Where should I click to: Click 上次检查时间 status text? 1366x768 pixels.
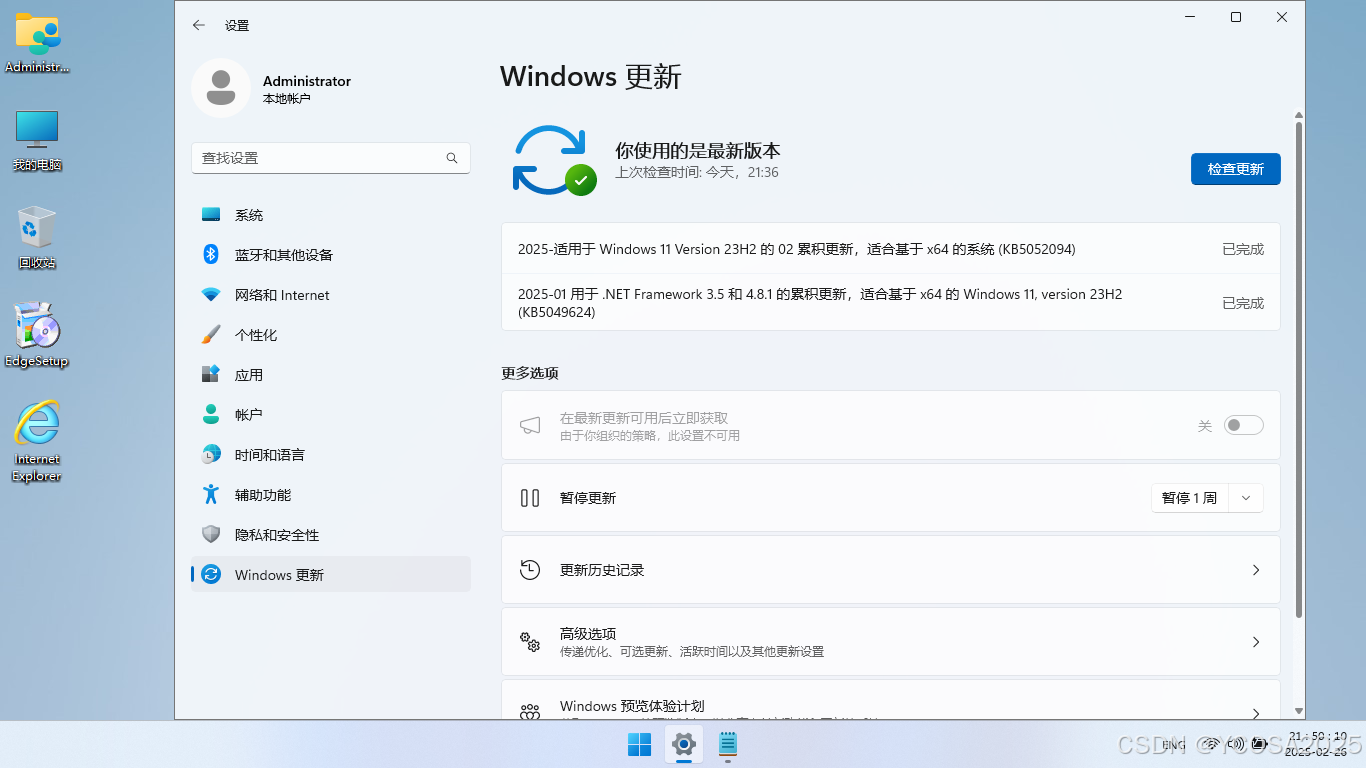pos(697,172)
